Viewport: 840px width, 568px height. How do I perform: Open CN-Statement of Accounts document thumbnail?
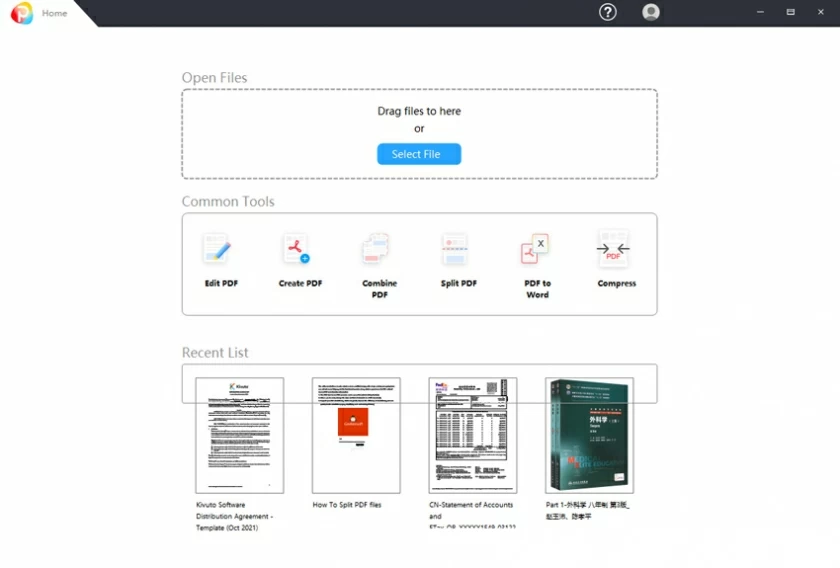click(x=473, y=435)
